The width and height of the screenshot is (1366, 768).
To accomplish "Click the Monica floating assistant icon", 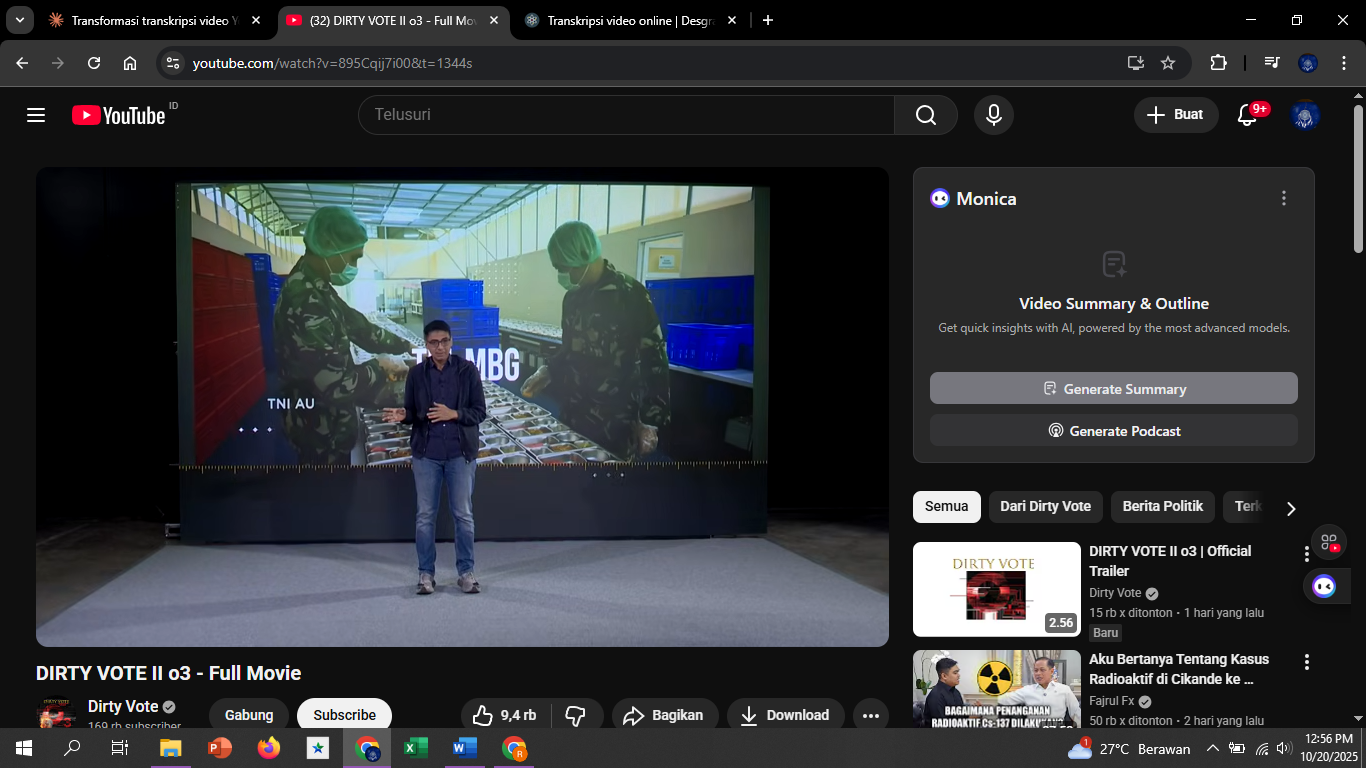I will coord(1324,586).
